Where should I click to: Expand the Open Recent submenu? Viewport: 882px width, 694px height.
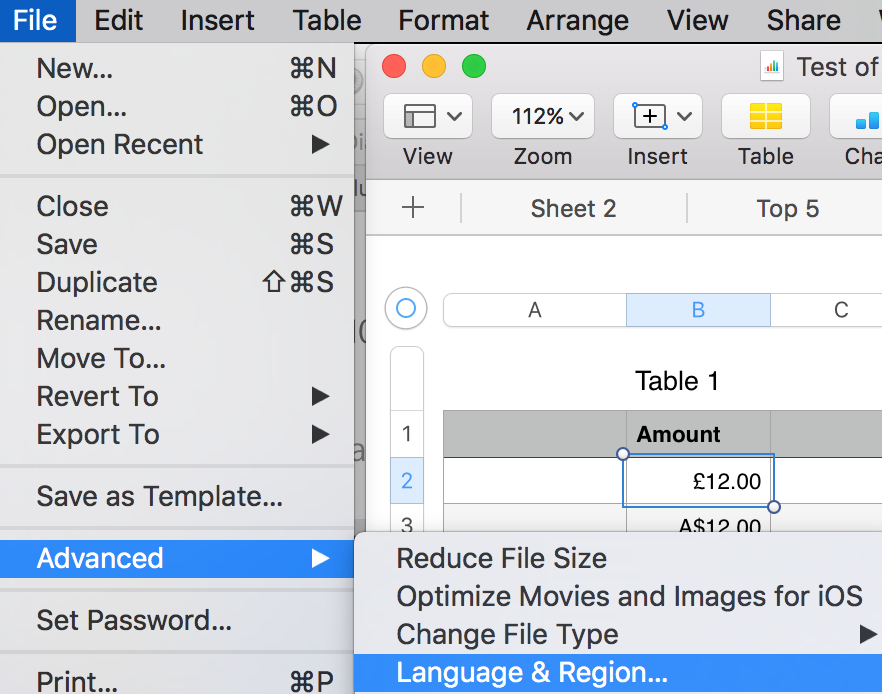(x=320, y=145)
